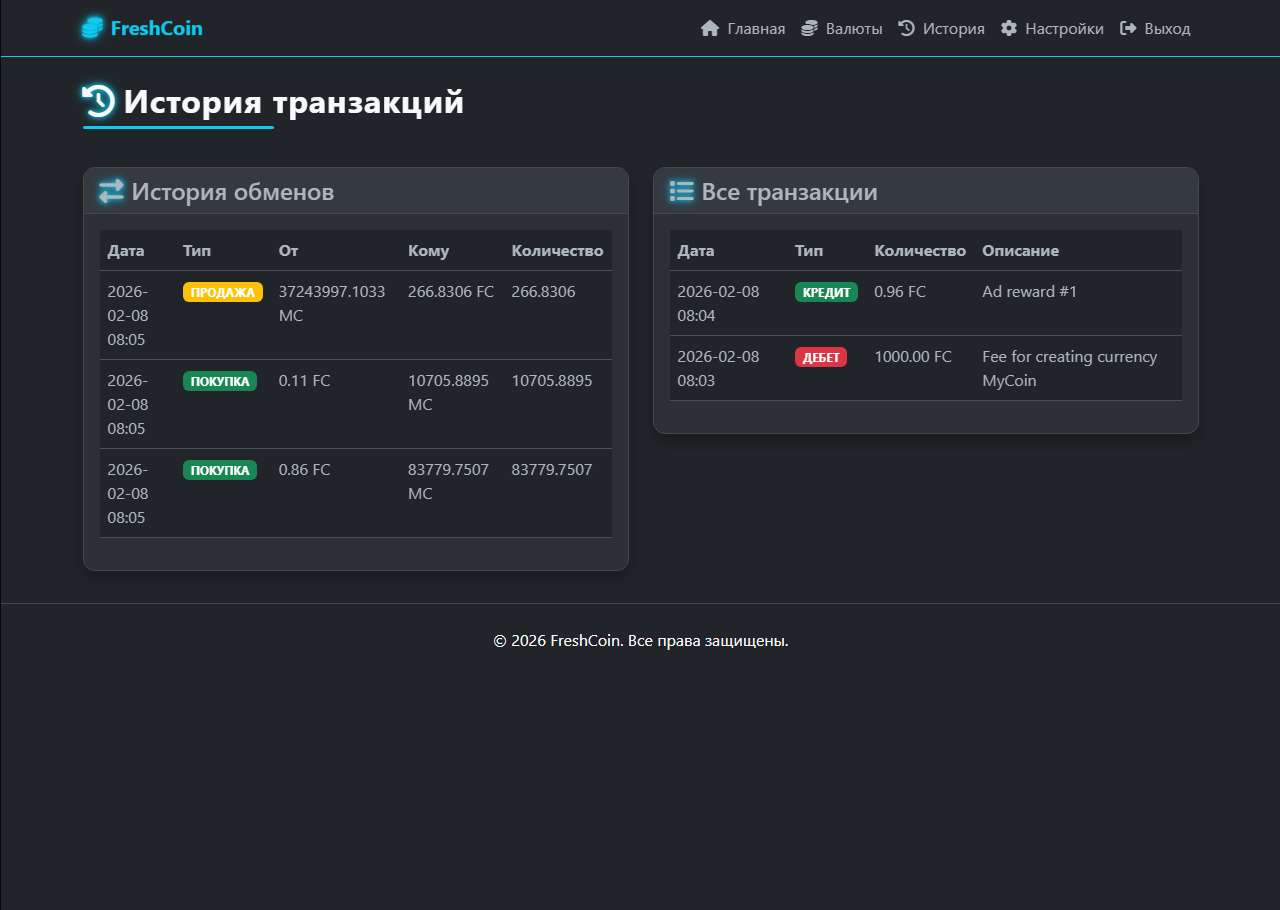Click the exchange arrows icon in История обменов
The image size is (1280, 910).
tap(111, 191)
